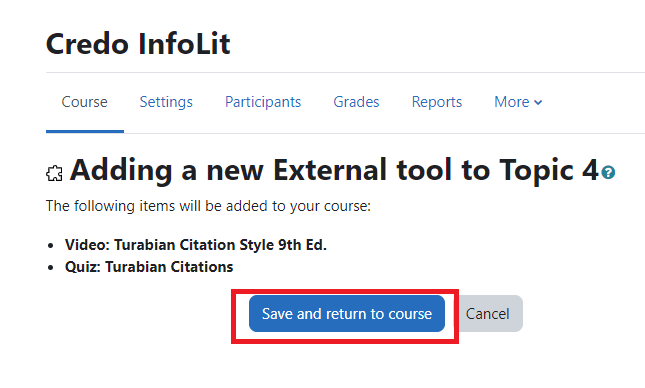Viewport: 645px width, 388px height.
Task: Select the Adding a new External tool heading
Action: point(334,170)
